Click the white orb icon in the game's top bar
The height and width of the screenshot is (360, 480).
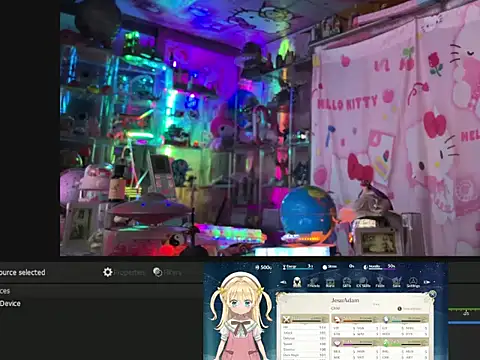point(325,267)
